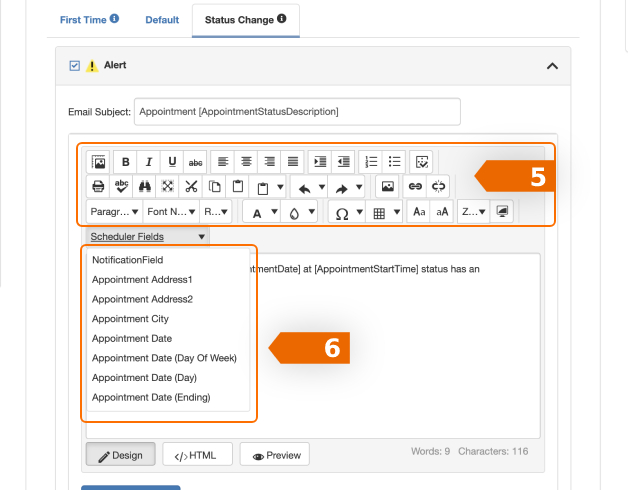Viewport: 628px width, 490px height.
Task: Collapse the Alert section chevron
Action: tap(551, 66)
